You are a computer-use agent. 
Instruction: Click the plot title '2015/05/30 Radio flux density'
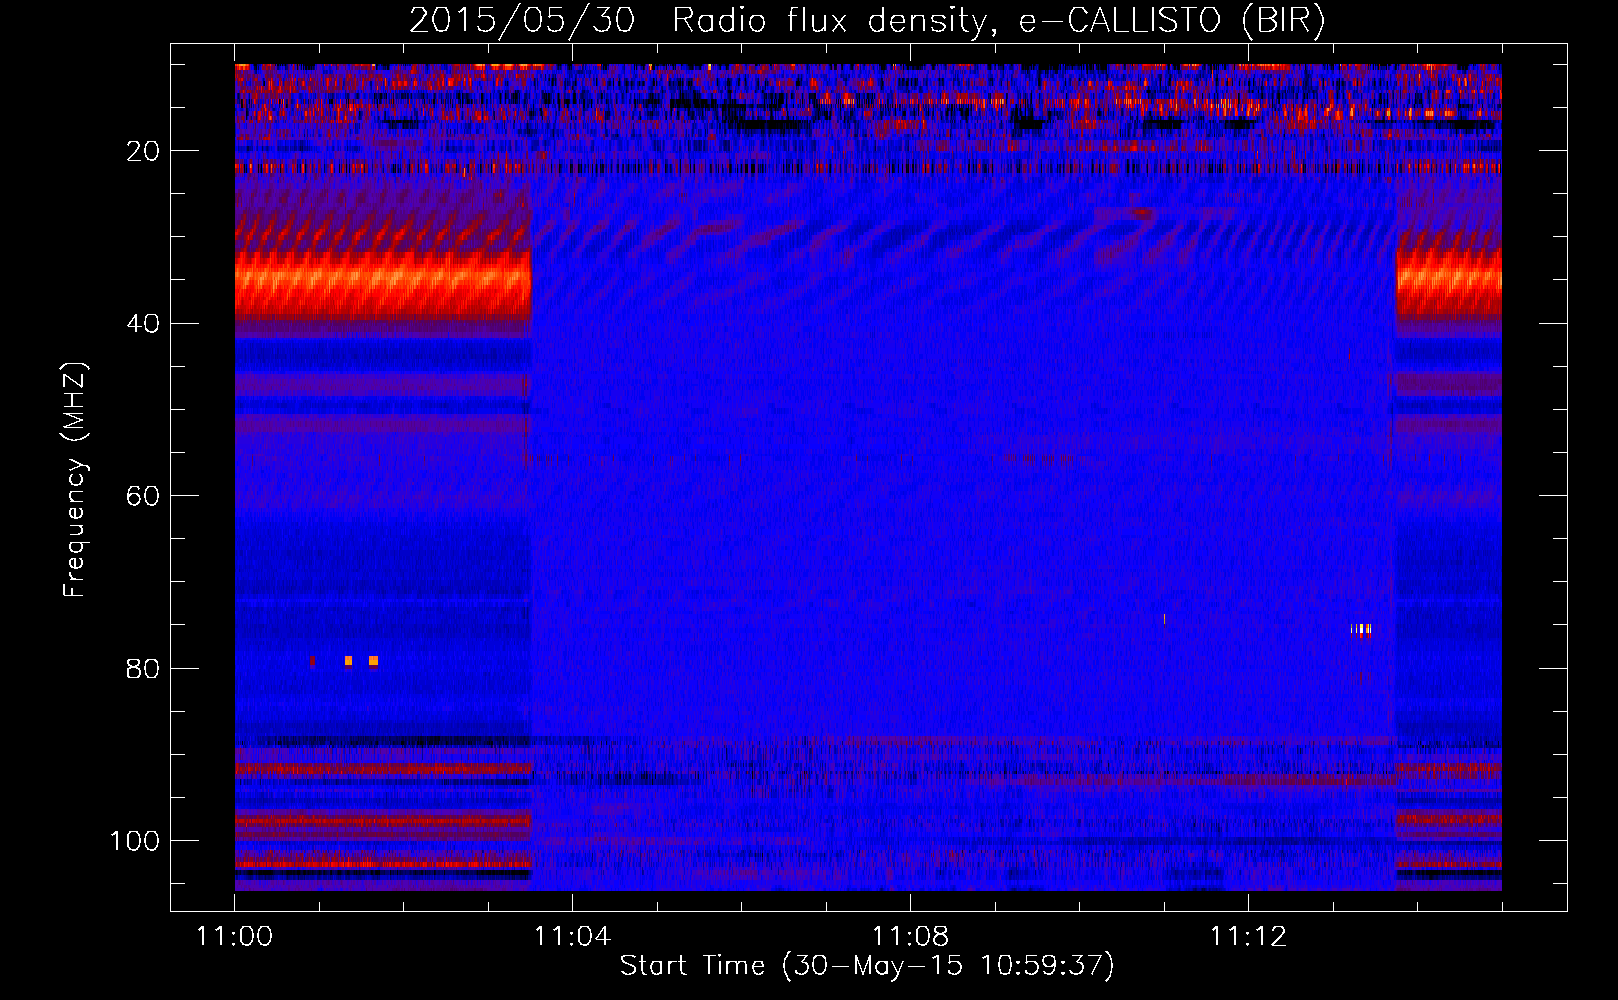click(867, 21)
